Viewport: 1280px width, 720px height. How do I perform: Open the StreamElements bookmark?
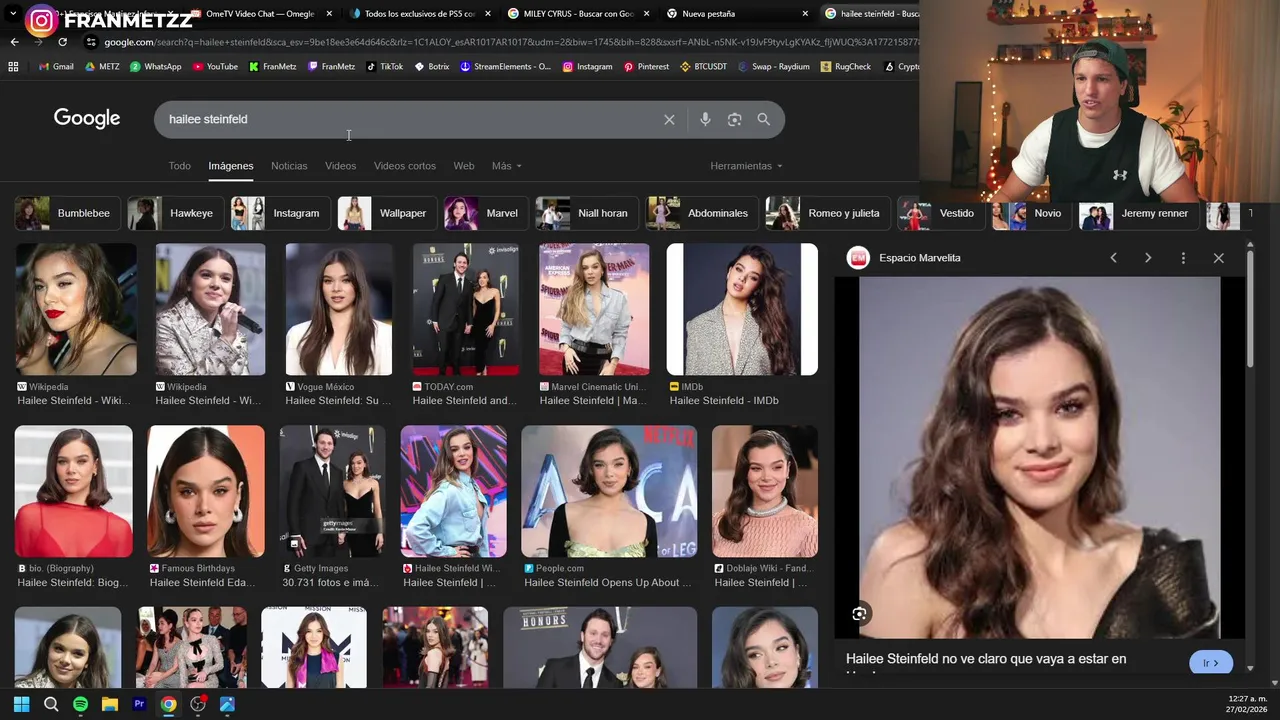coord(505,67)
